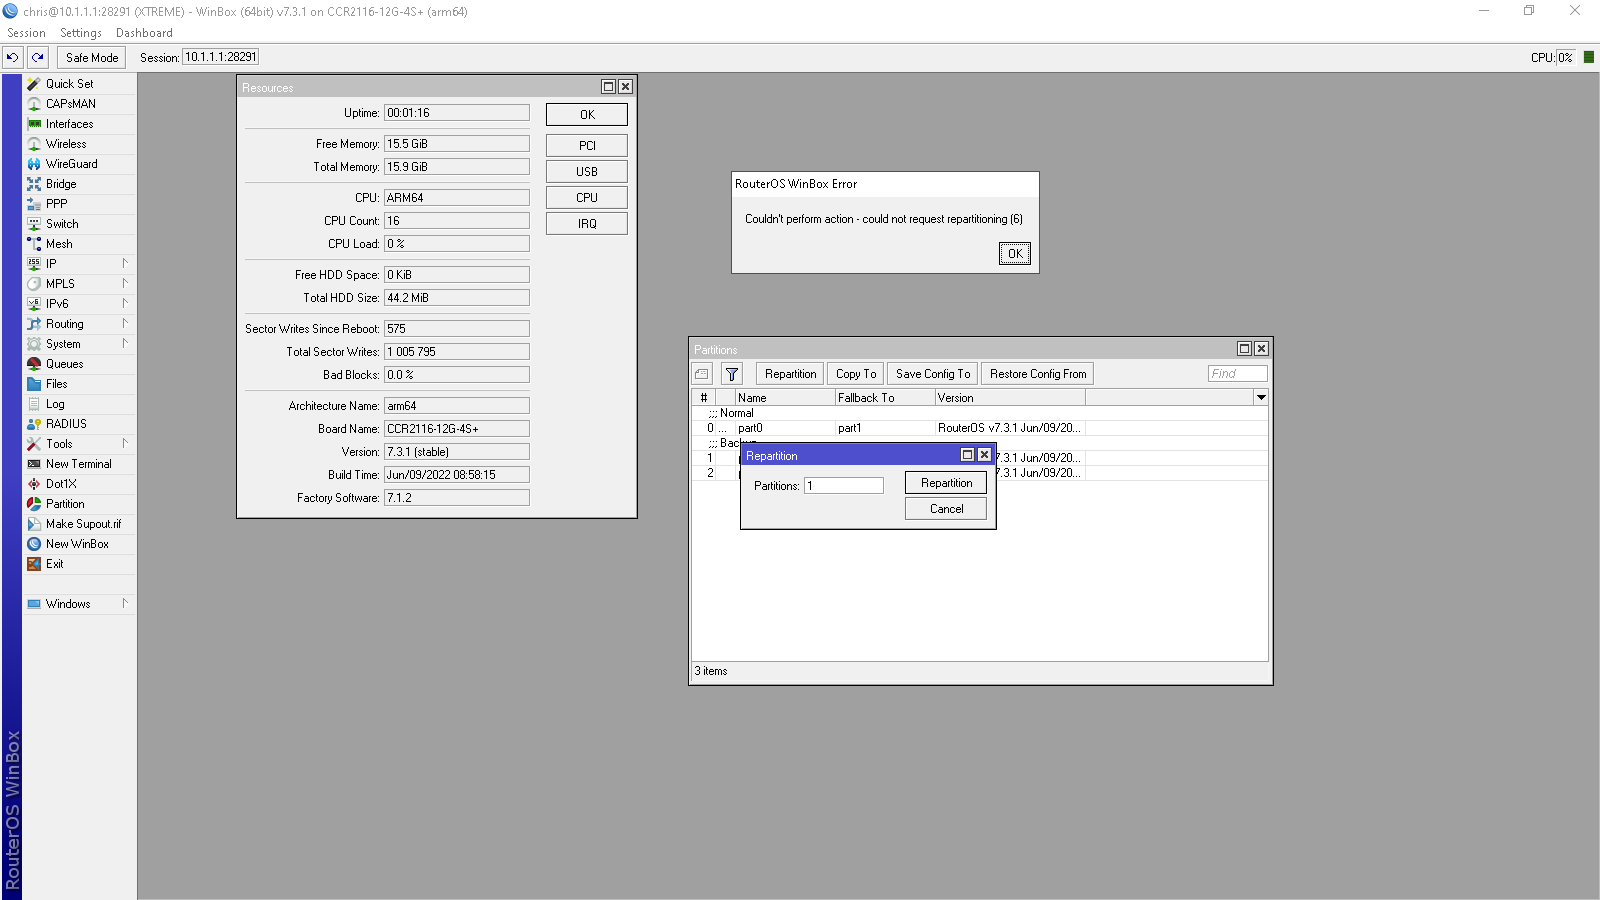Expand IP submenu

tap(125, 264)
